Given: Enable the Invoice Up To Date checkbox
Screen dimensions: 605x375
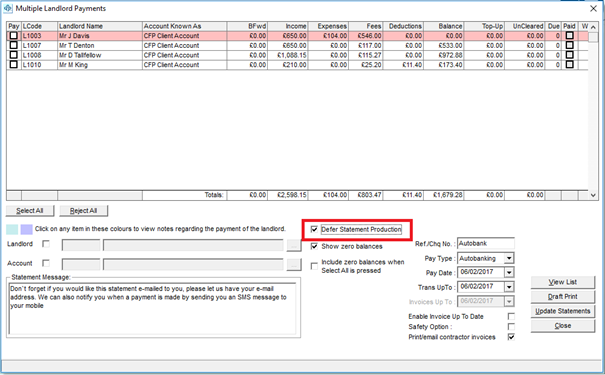Looking at the screenshot, I should (x=511, y=316).
